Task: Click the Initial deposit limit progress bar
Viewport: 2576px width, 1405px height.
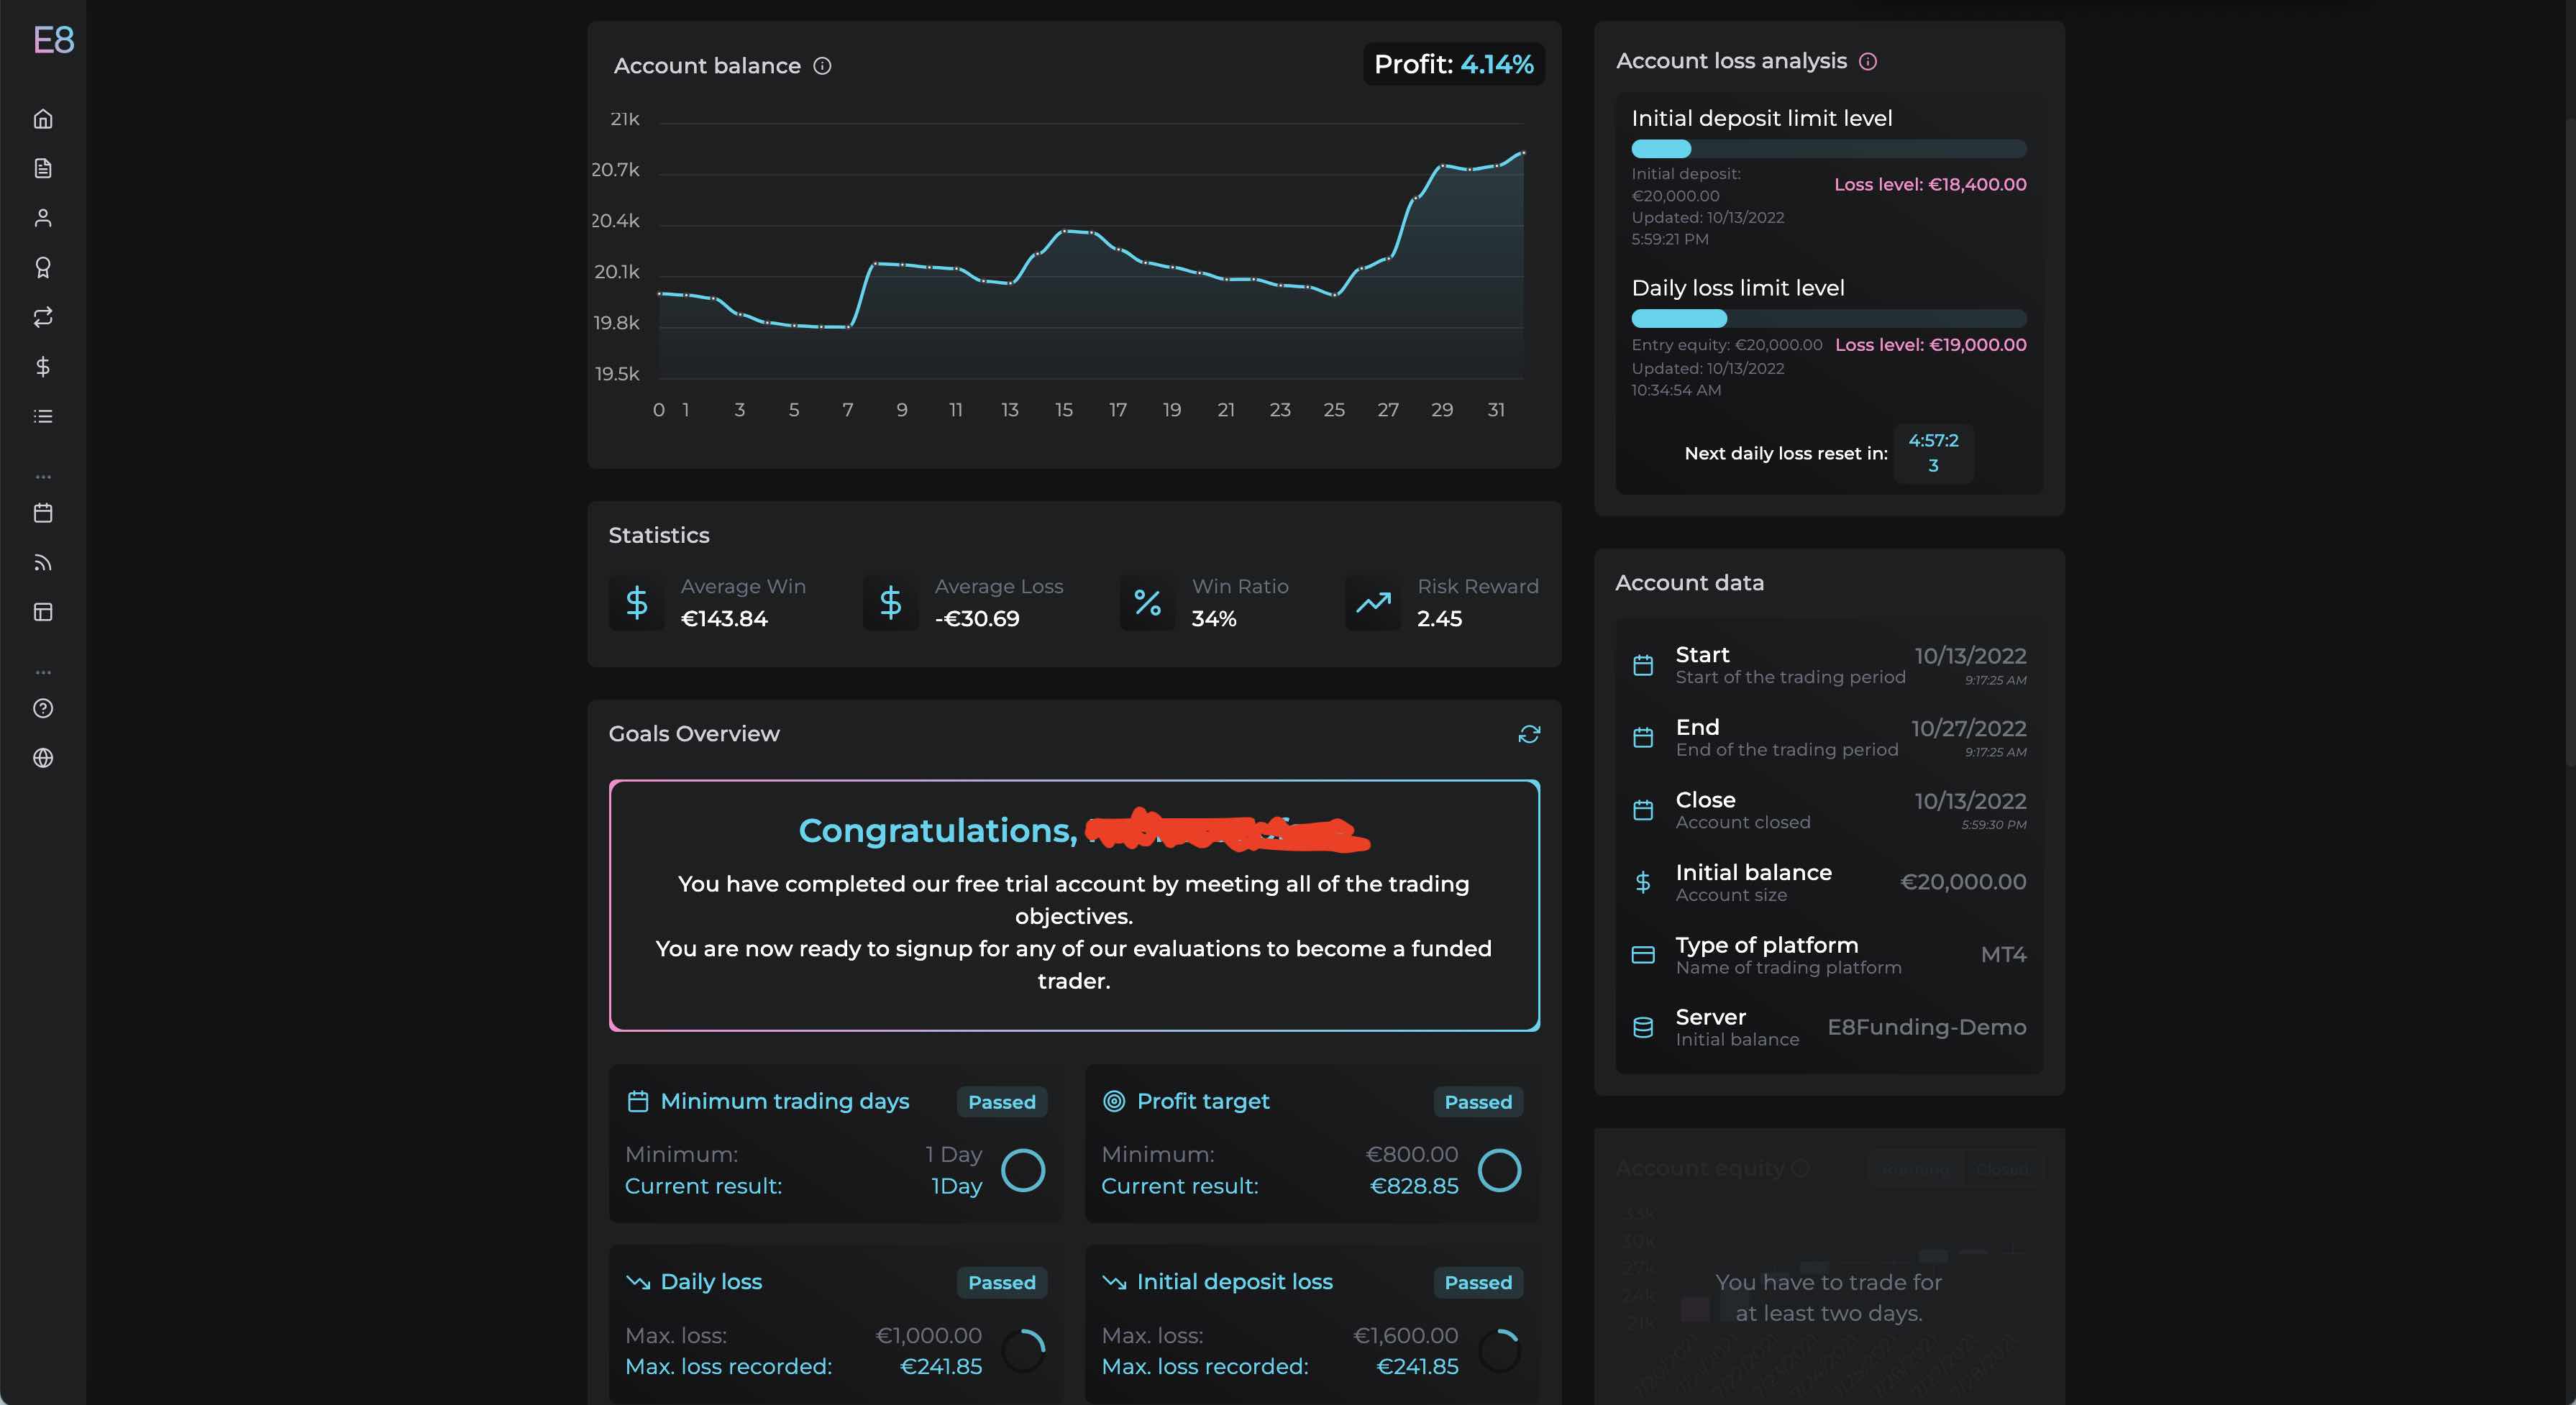Action: tap(1828, 149)
